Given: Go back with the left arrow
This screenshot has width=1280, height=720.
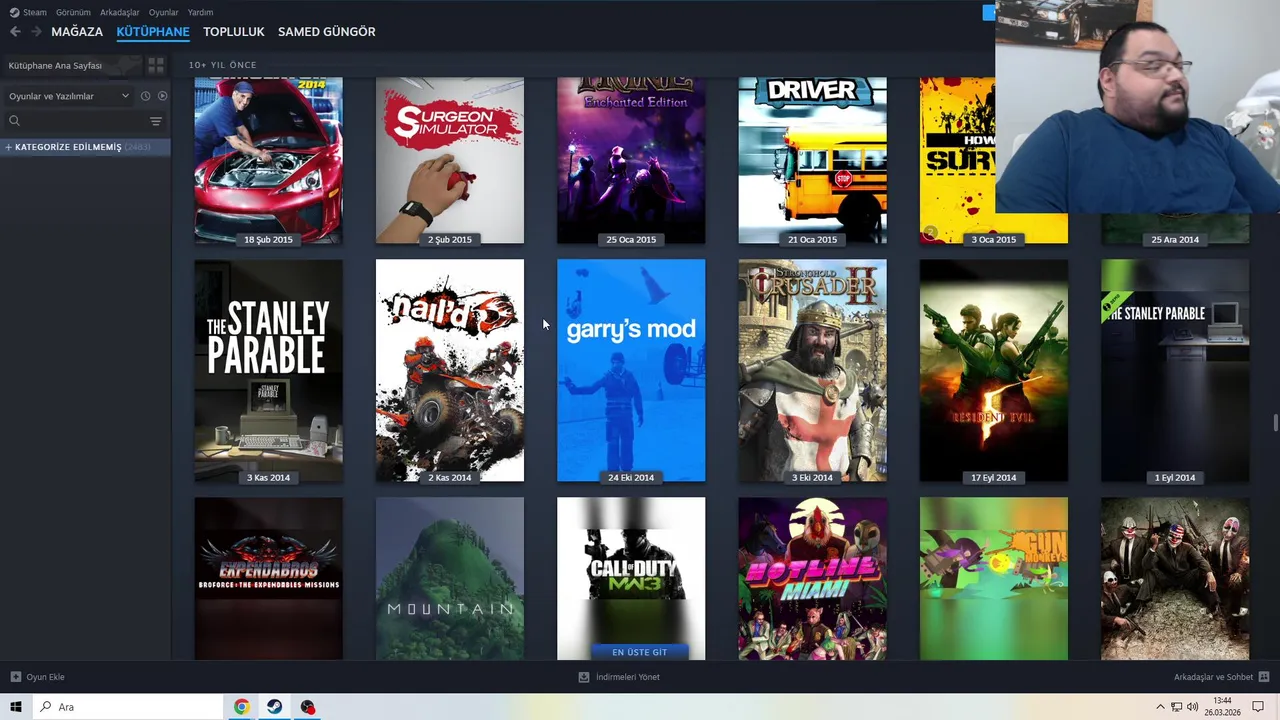Looking at the screenshot, I should tap(15, 32).
